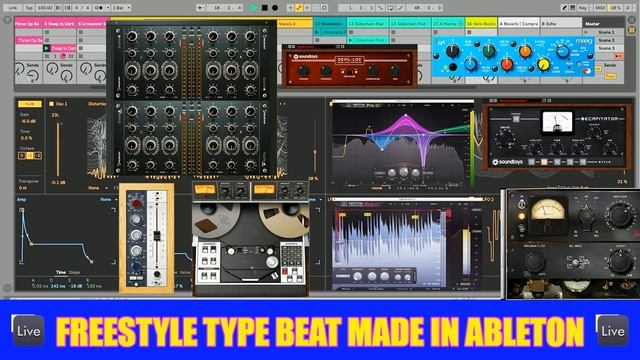Viewport: 640px width, 360px height.
Task: Select the Master track header
Action: pos(603,24)
